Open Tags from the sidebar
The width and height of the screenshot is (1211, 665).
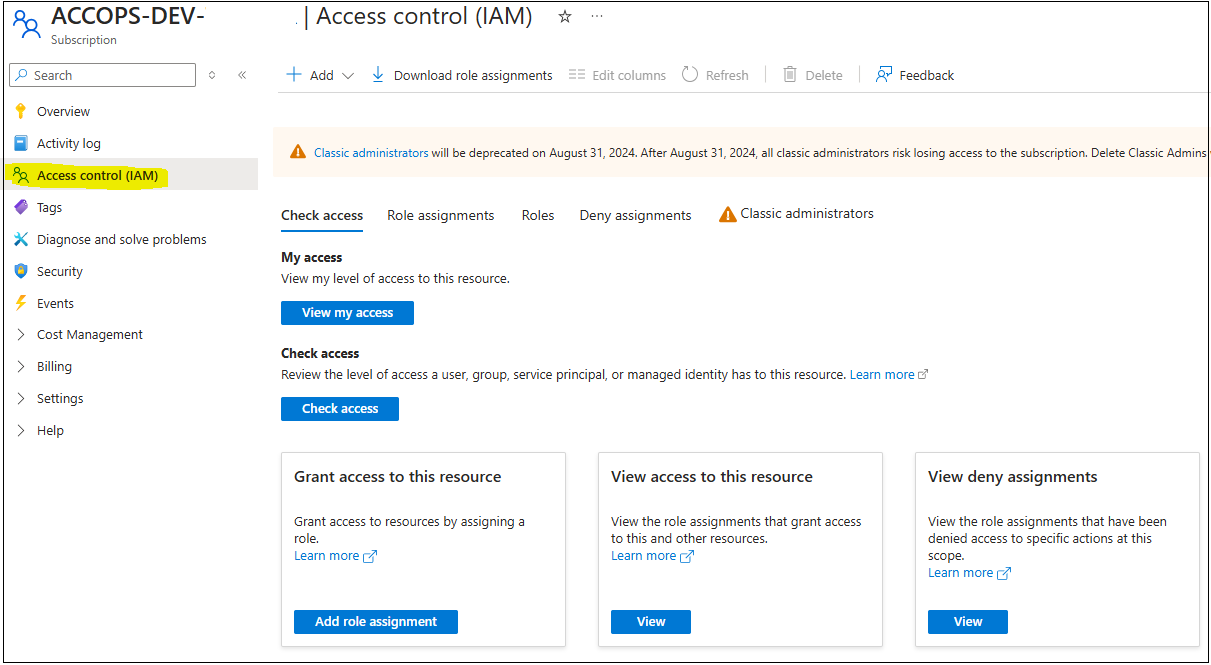point(49,207)
